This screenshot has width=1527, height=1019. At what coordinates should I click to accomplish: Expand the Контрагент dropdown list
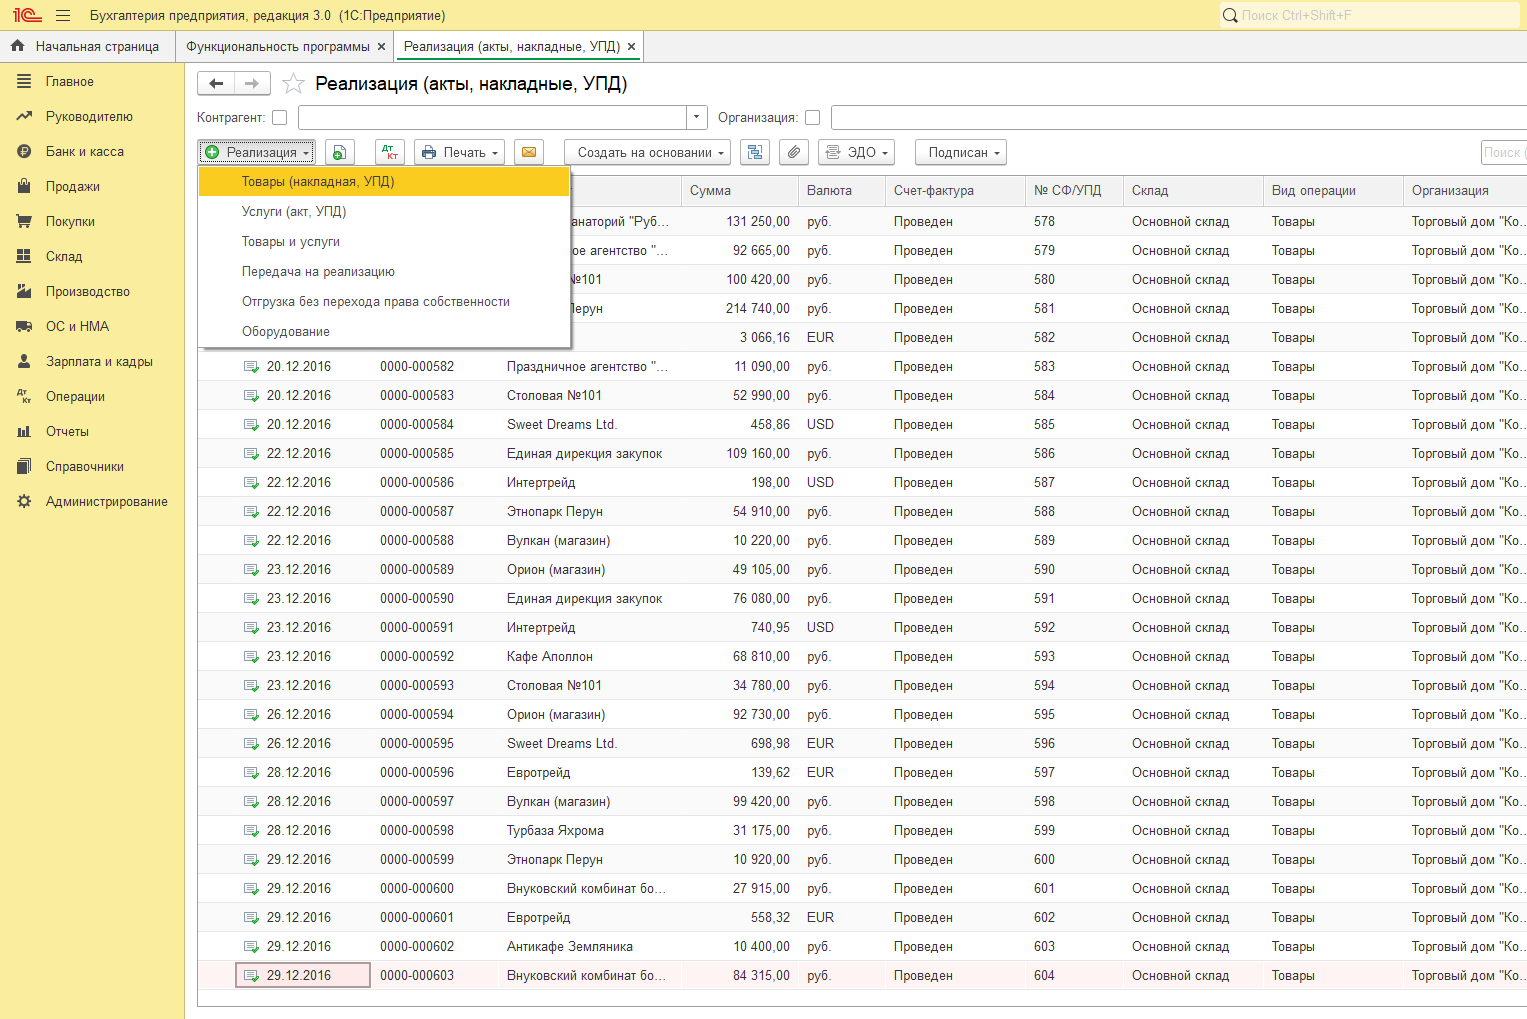click(x=697, y=118)
